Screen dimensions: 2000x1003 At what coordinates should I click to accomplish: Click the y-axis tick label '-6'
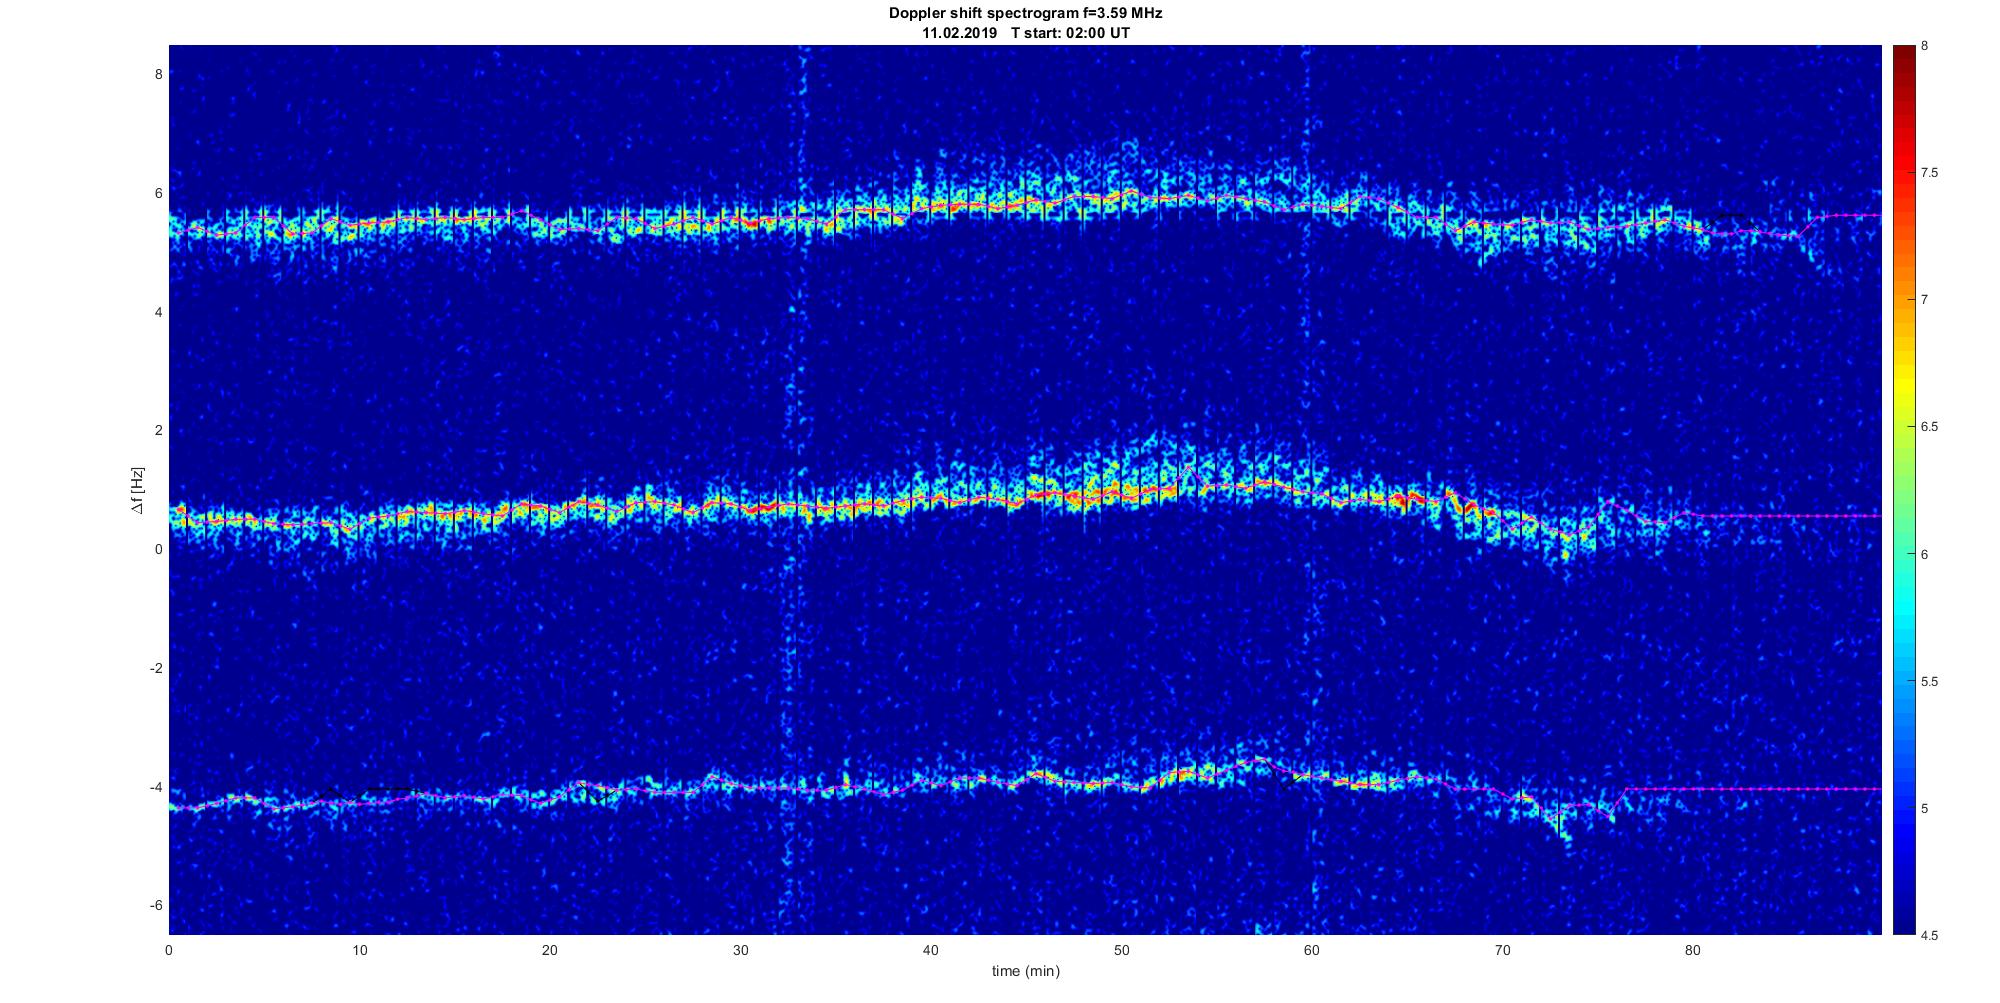click(155, 905)
